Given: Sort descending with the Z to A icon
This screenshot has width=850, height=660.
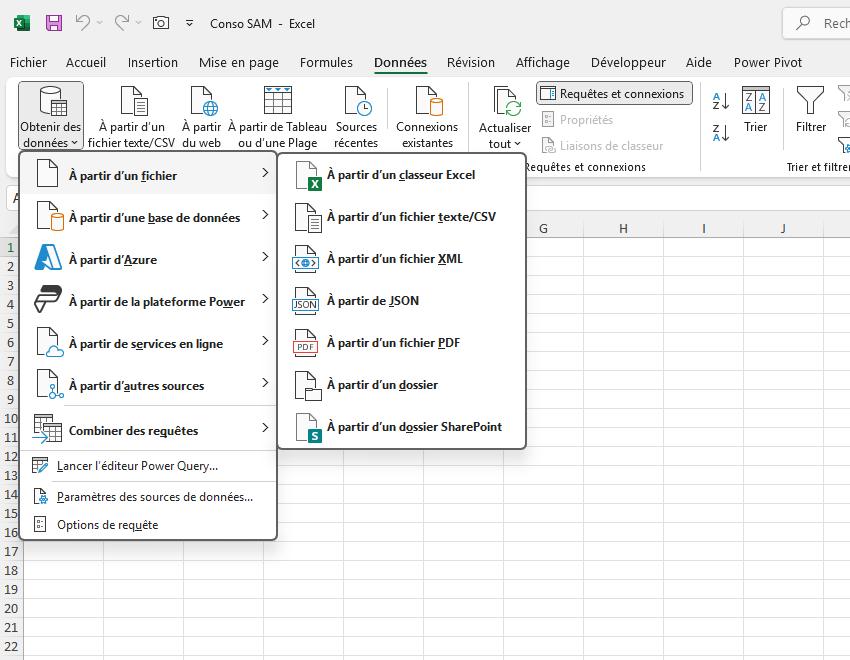Looking at the screenshot, I should coord(720,132).
